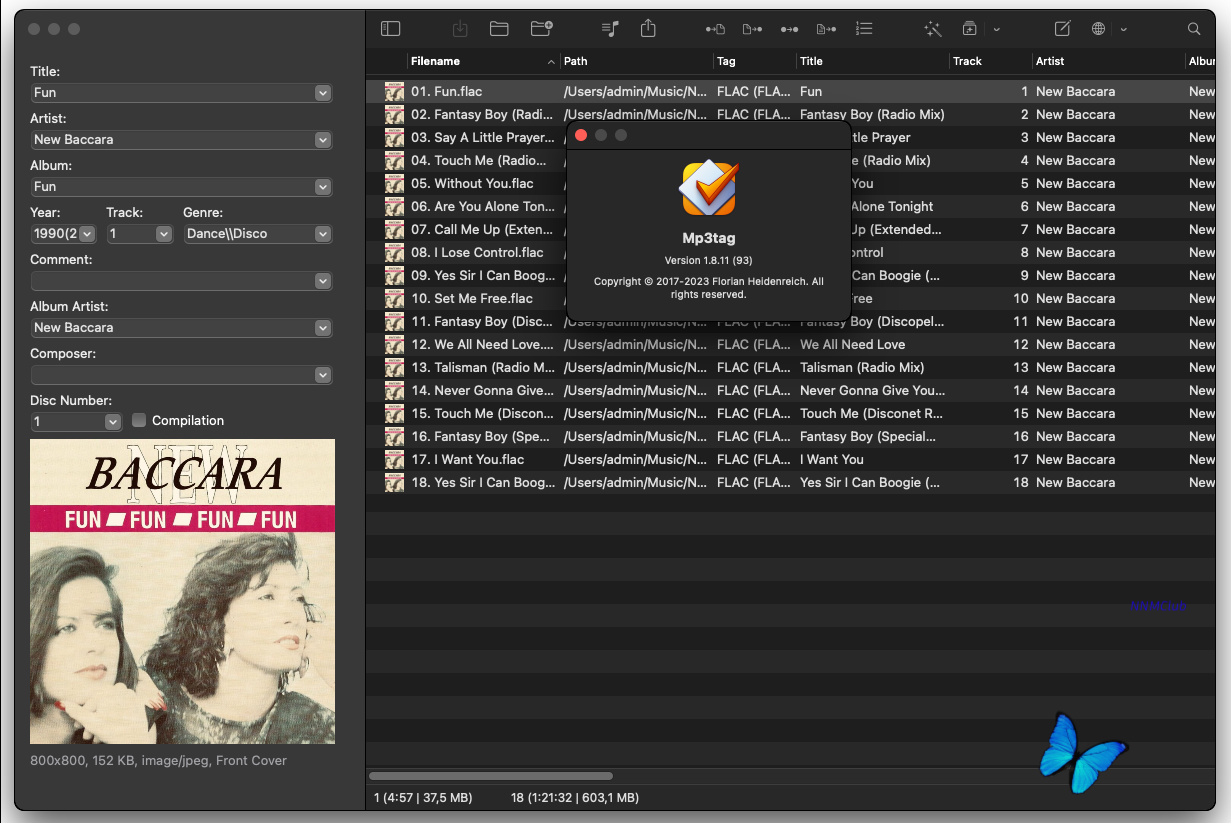
Task: Expand the Genre dropdown showing Dance\\Disco
Action: pos(322,234)
